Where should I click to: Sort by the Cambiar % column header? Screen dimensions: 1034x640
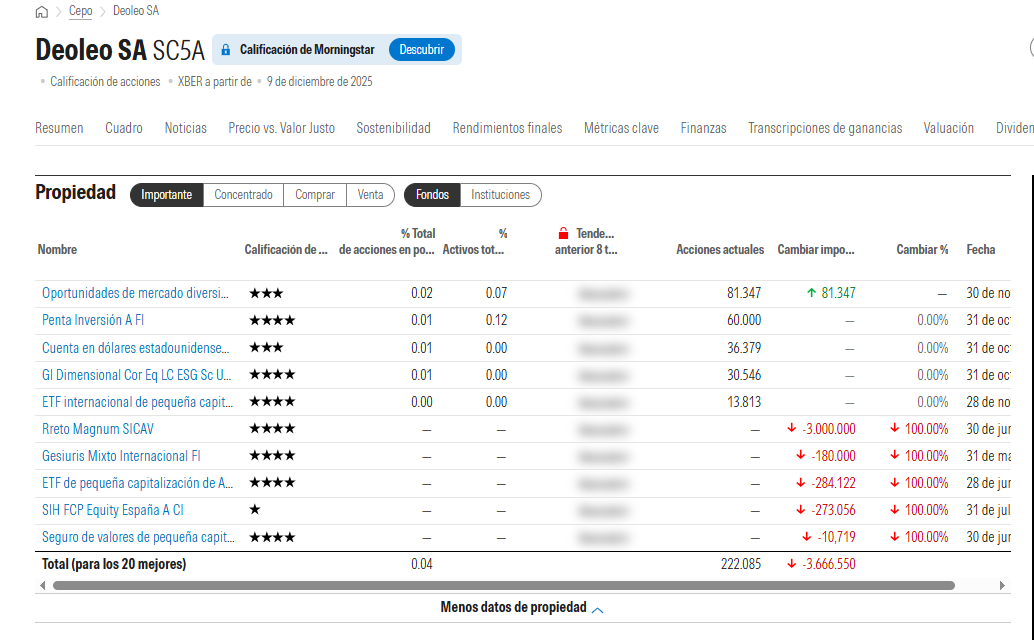click(921, 250)
